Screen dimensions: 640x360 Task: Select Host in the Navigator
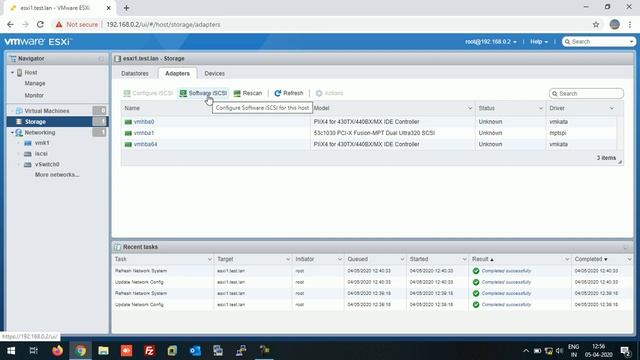point(31,72)
